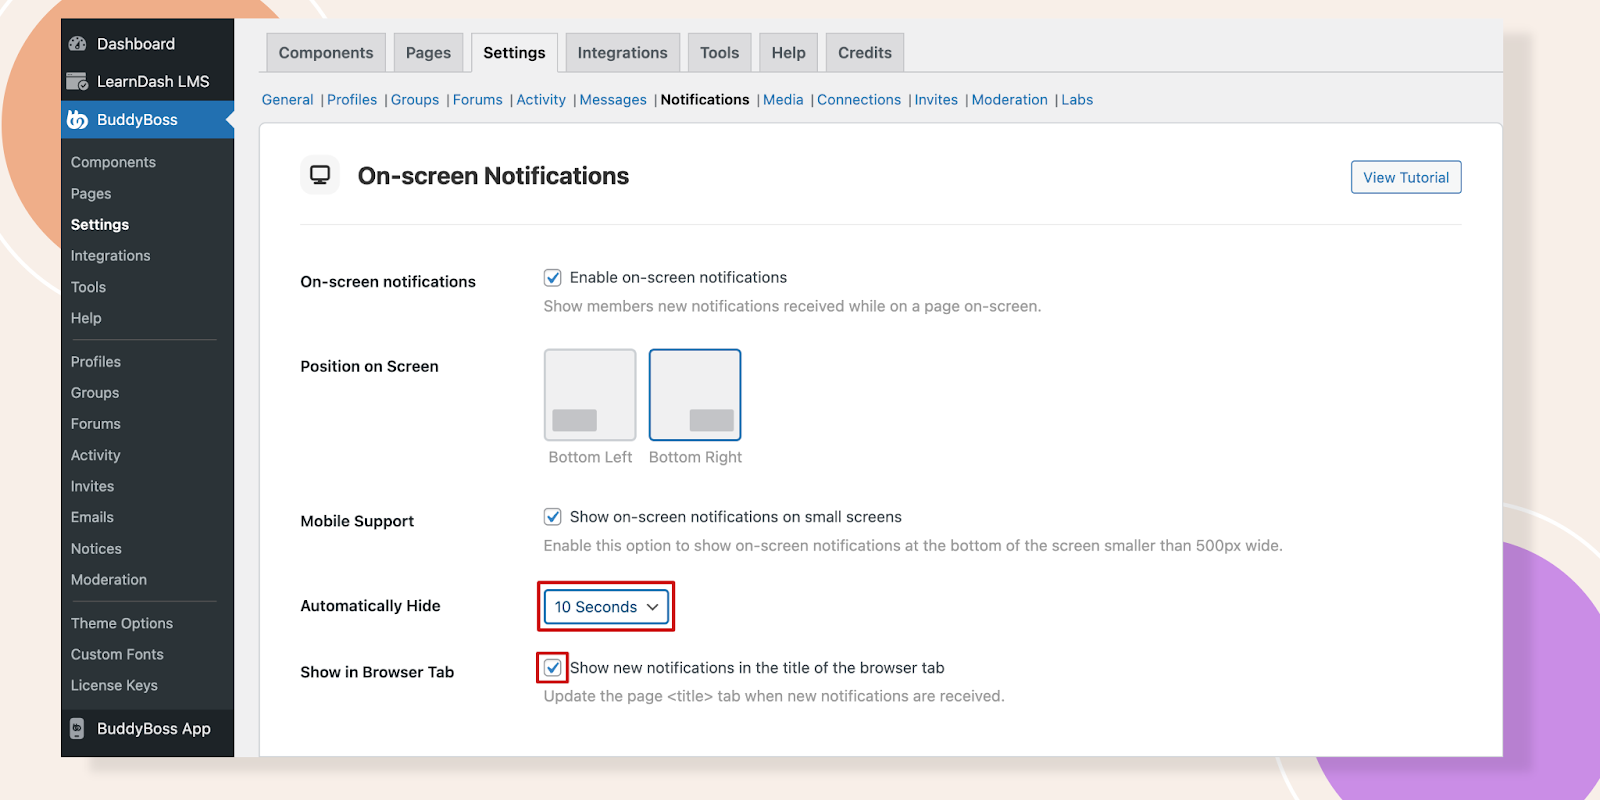Open the Invites settings sub-link
This screenshot has width=1600, height=800.
point(936,100)
